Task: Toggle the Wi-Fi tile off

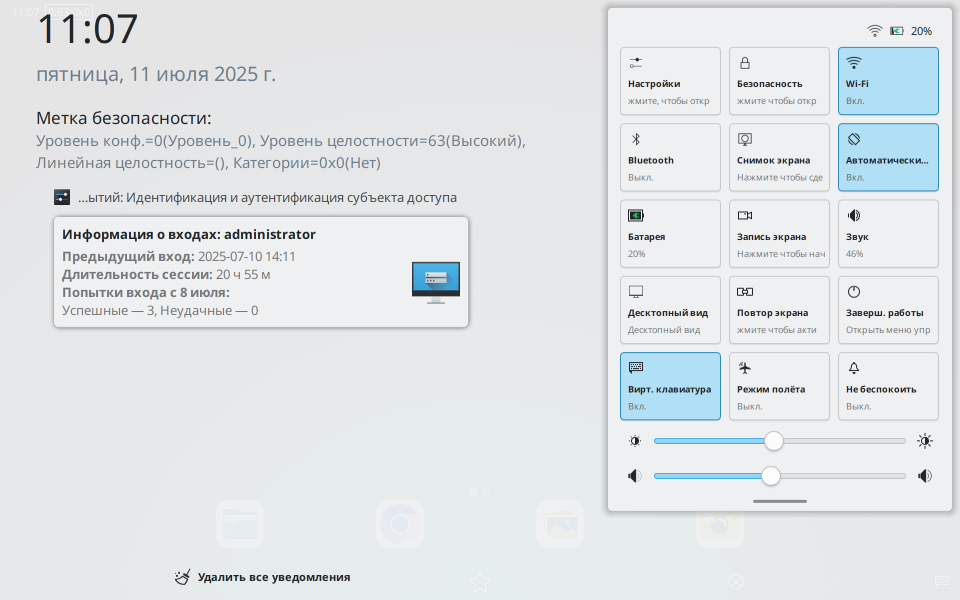Action: (x=888, y=81)
